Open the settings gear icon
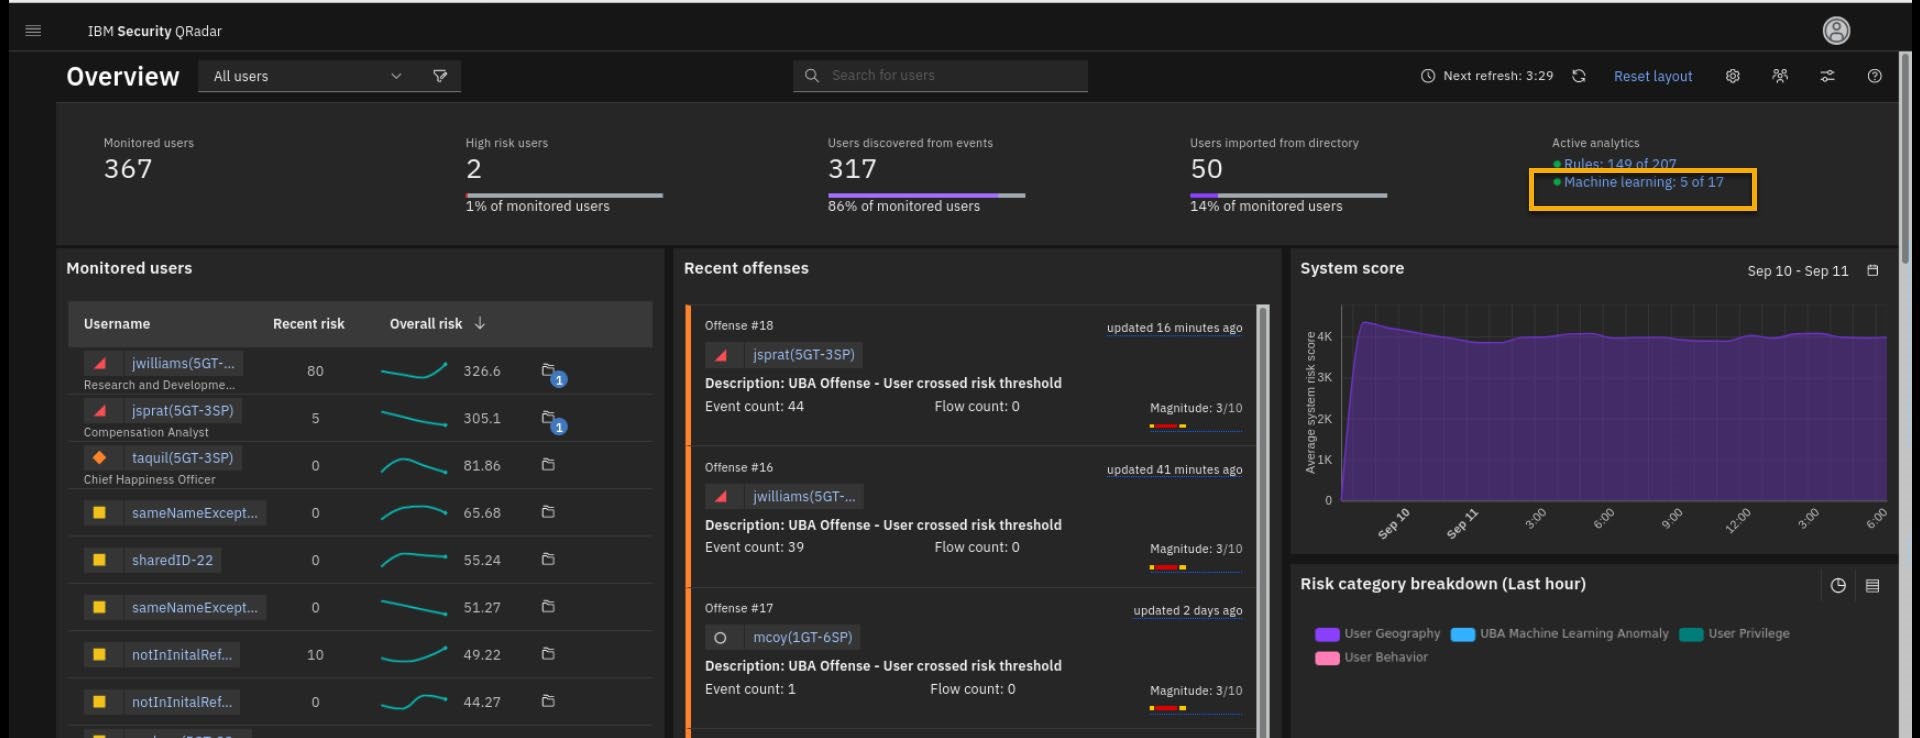Image resolution: width=1920 pixels, height=738 pixels. (1733, 76)
